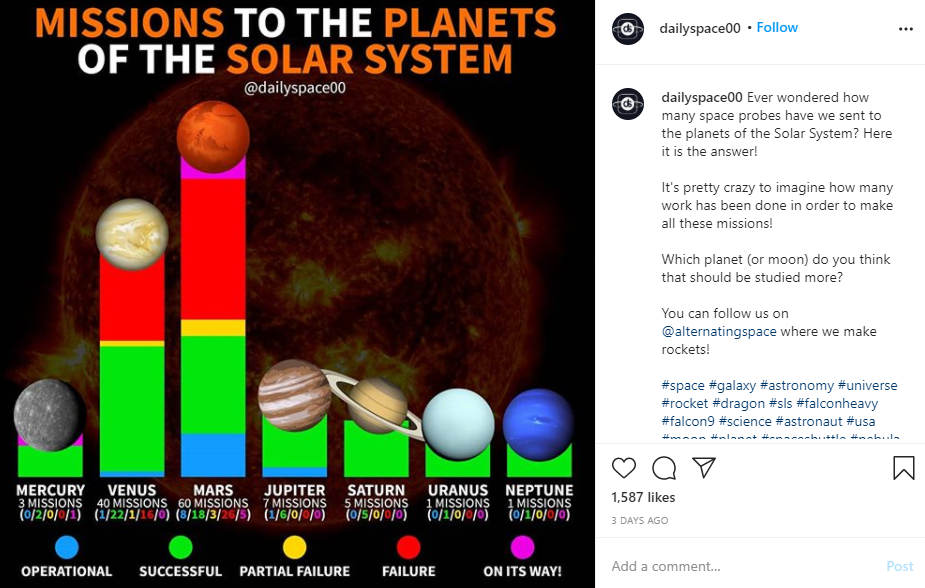Open the #astronaut hashtag
This screenshot has width=925, height=588.
(810, 422)
